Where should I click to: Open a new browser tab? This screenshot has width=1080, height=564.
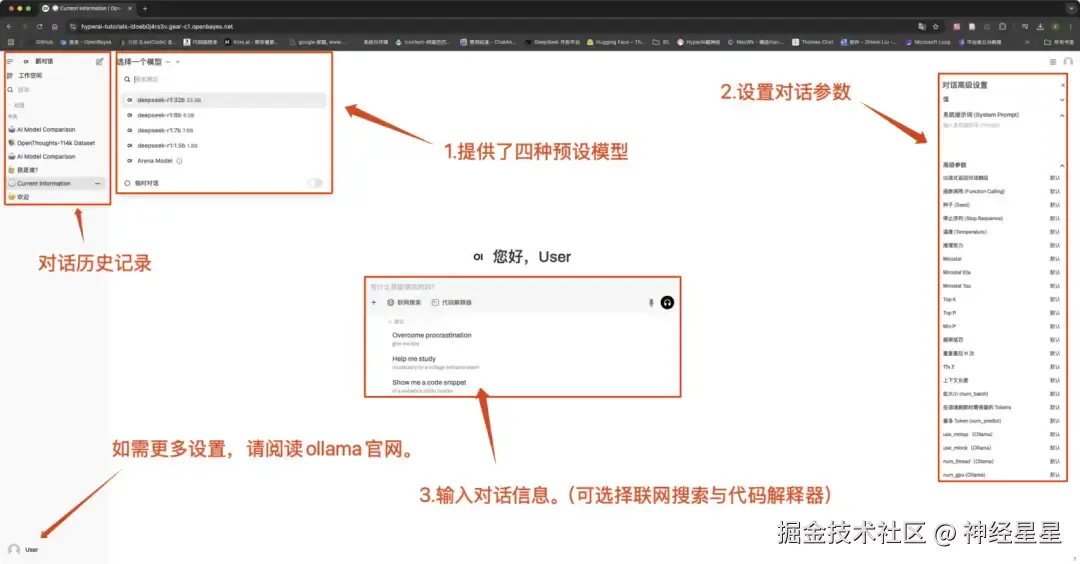(145, 8)
